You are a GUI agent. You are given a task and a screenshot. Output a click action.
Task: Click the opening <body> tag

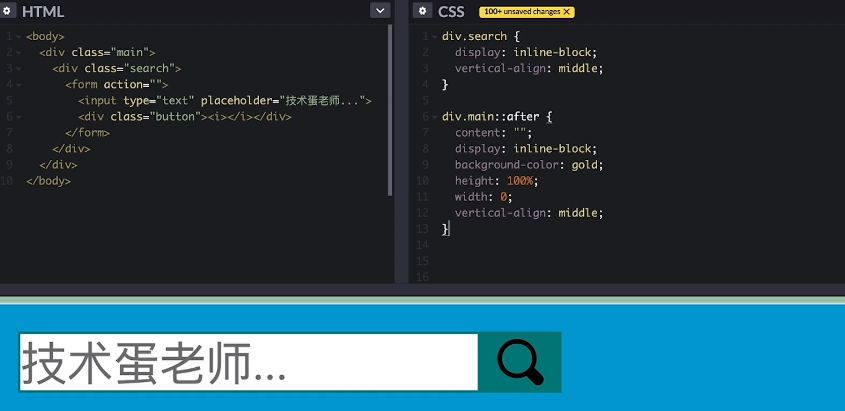(45, 37)
